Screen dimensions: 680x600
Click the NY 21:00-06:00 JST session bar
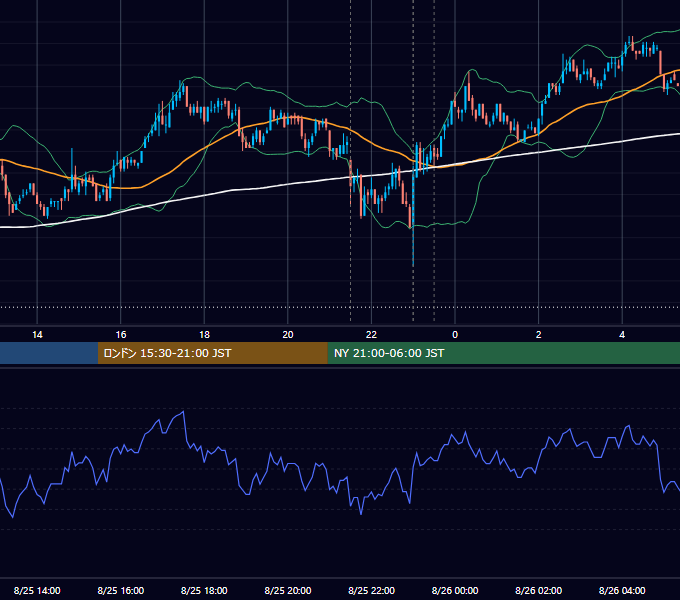tap(503, 353)
